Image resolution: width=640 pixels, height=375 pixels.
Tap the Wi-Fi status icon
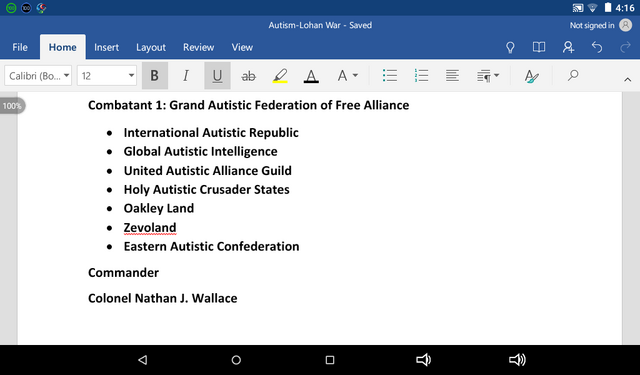tap(593, 8)
